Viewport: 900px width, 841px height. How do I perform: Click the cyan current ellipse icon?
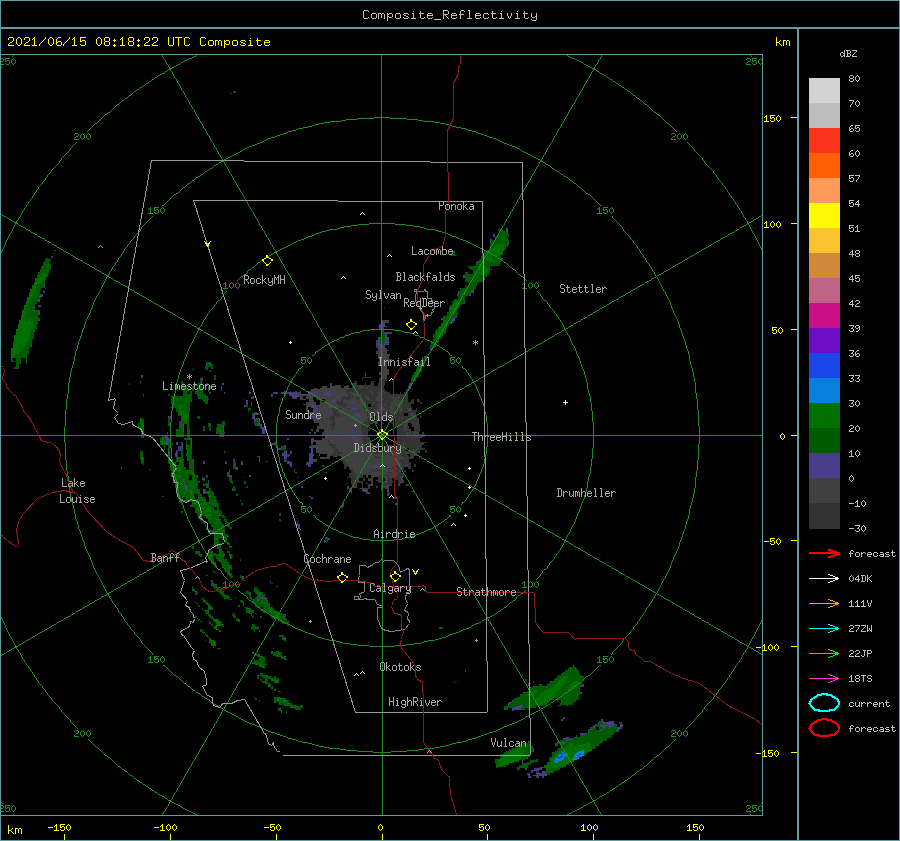[824, 703]
